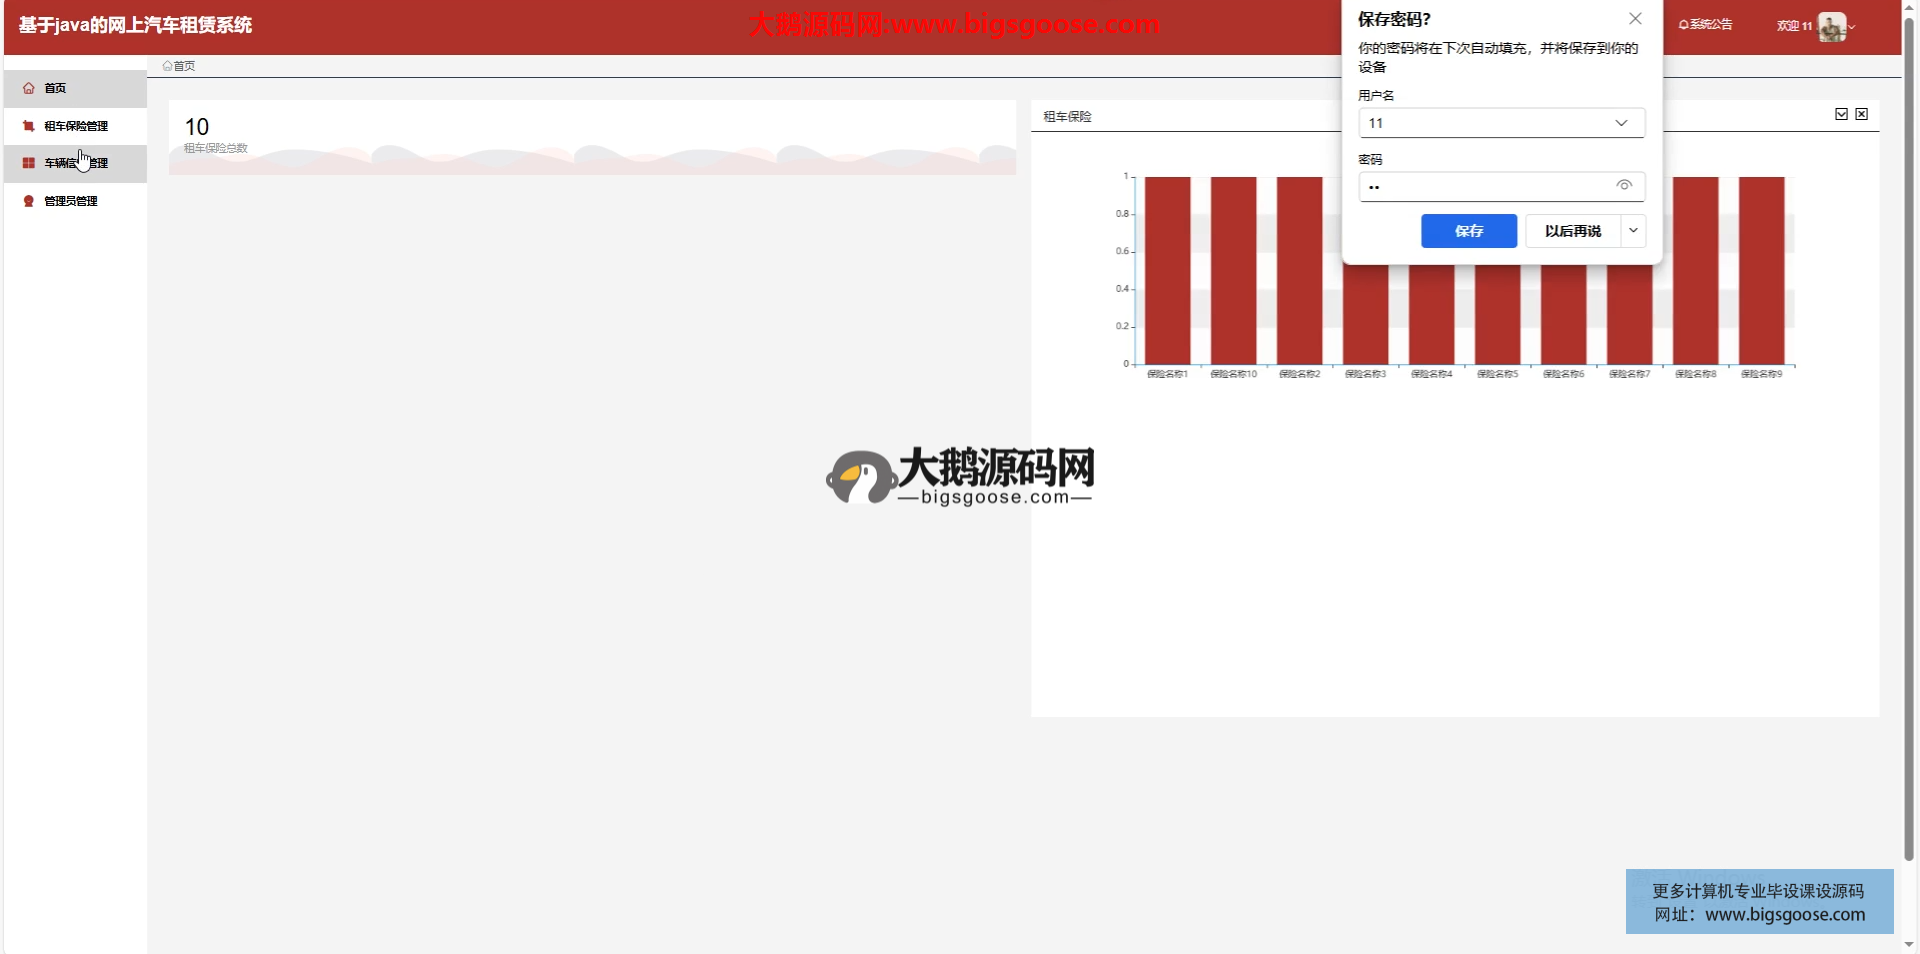The height and width of the screenshot is (954, 1920).
Task: Expand the user menu chevron beside avatar
Action: click(1852, 27)
